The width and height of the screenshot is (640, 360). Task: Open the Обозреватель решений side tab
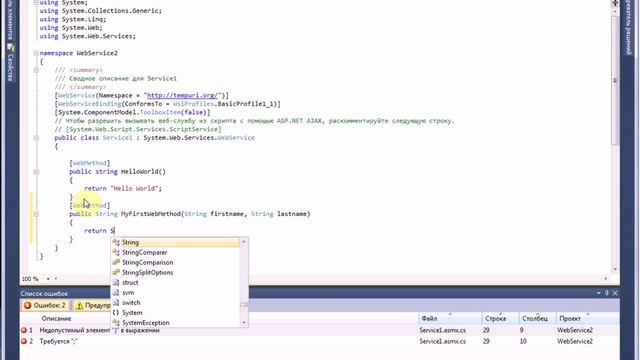(629, 28)
